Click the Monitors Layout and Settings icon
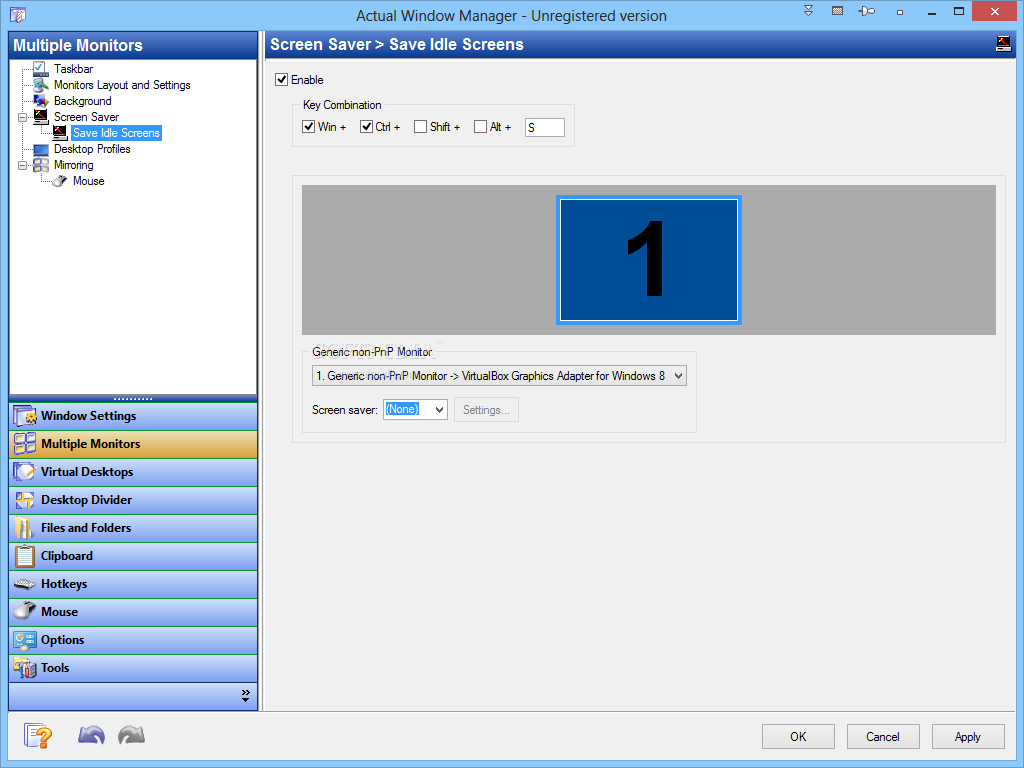This screenshot has height=768, width=1024. 40,85
